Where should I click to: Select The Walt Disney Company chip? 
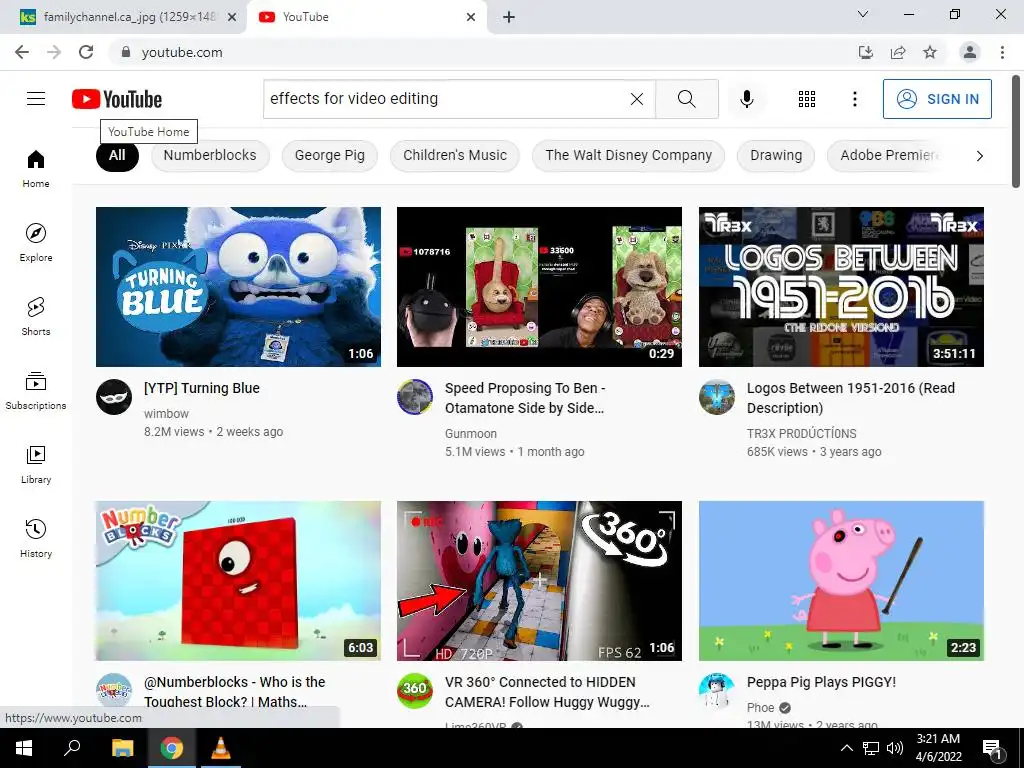628,155
